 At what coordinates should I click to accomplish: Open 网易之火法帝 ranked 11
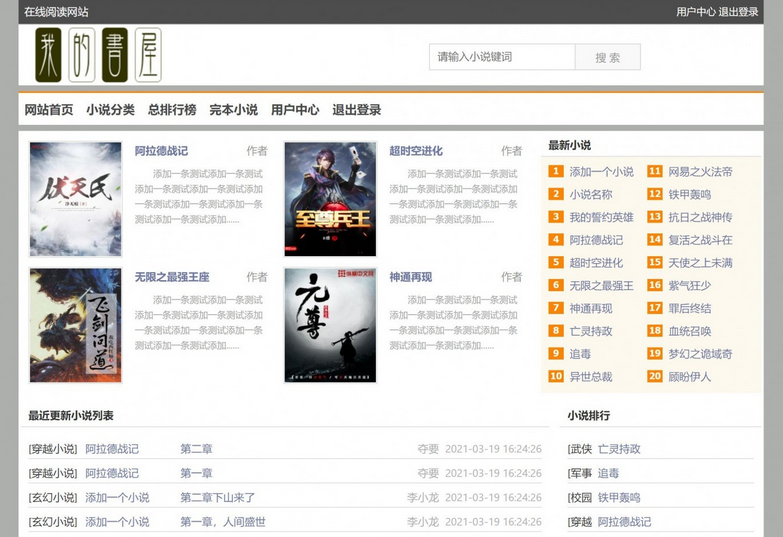(700, 172)
